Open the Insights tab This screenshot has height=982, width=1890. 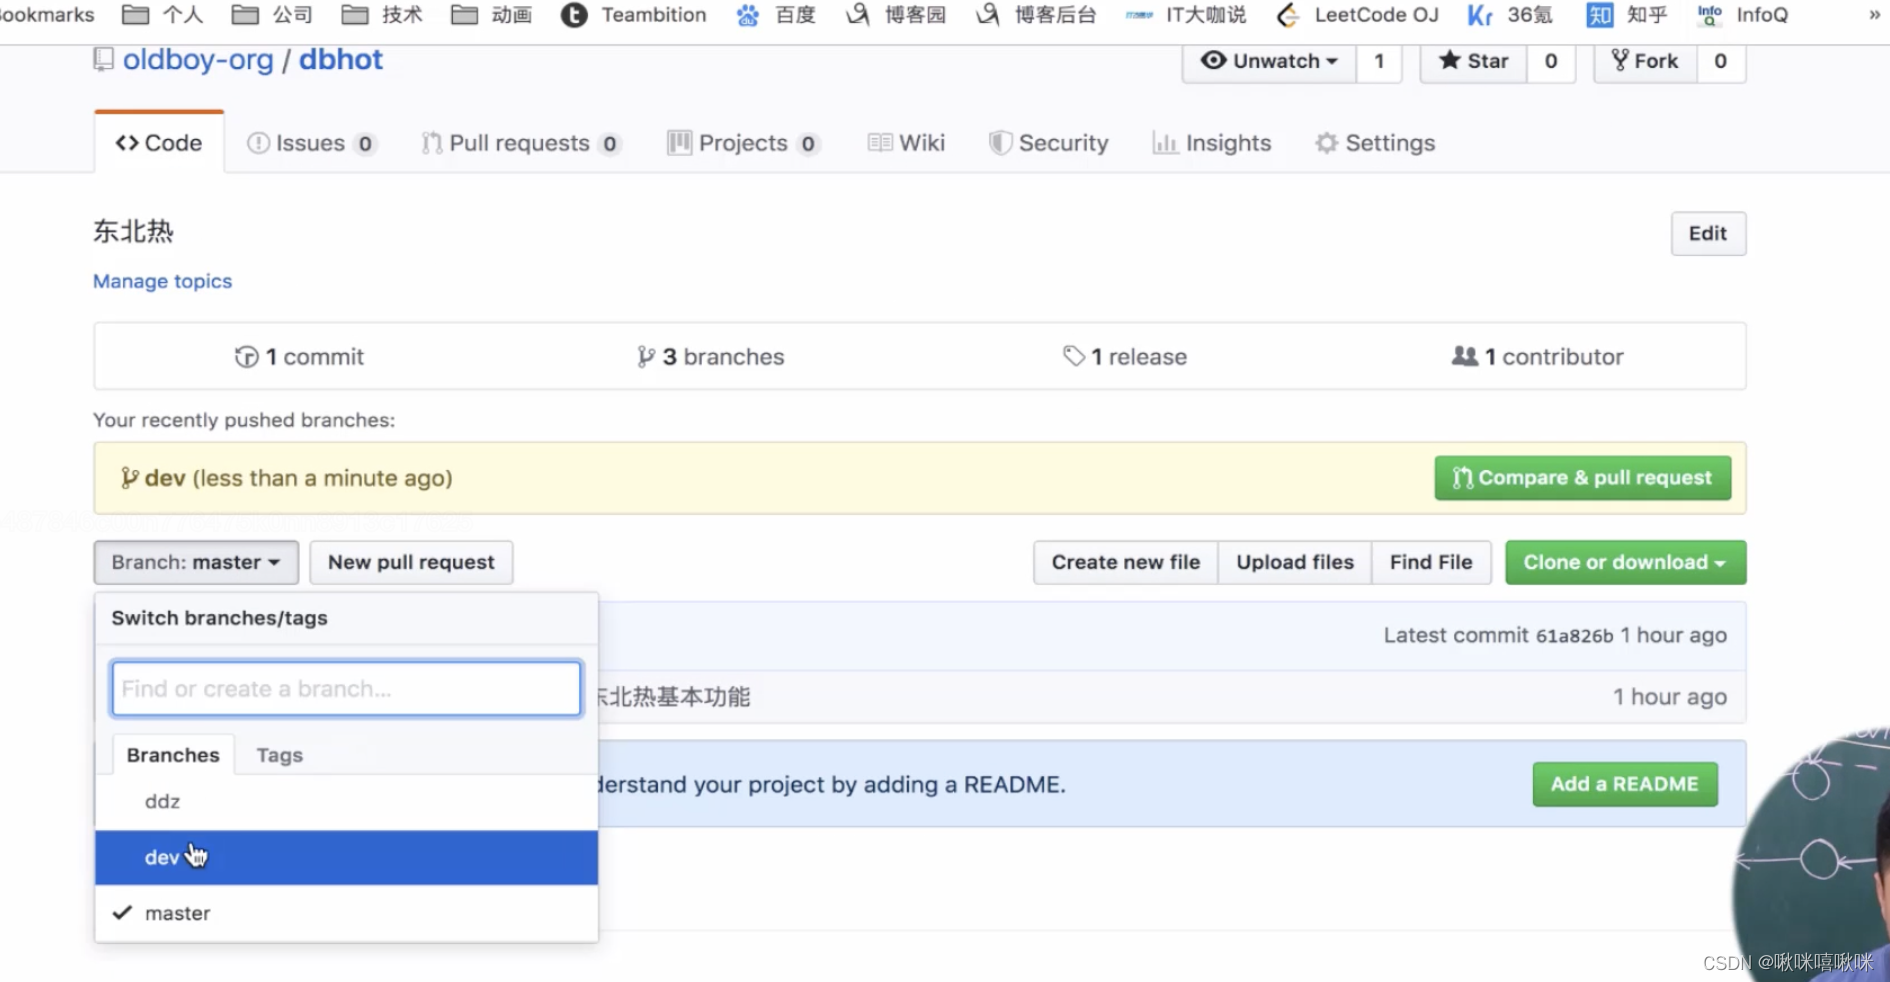coord(1212,143)
